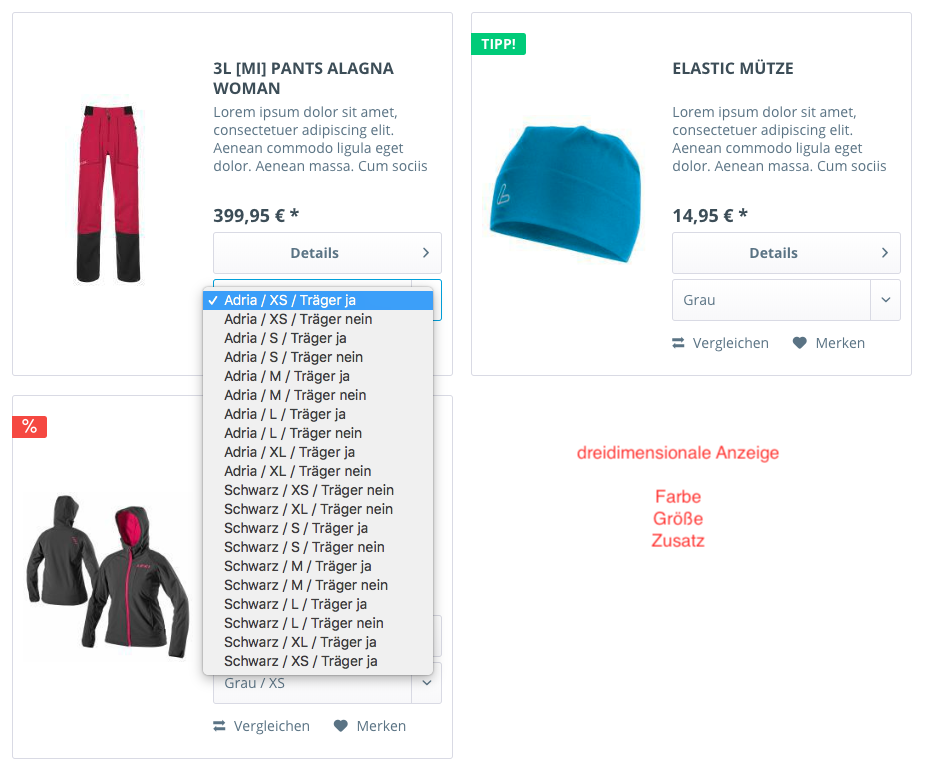Select Schwarz / S / Träger nein variant

coord(304,547)
